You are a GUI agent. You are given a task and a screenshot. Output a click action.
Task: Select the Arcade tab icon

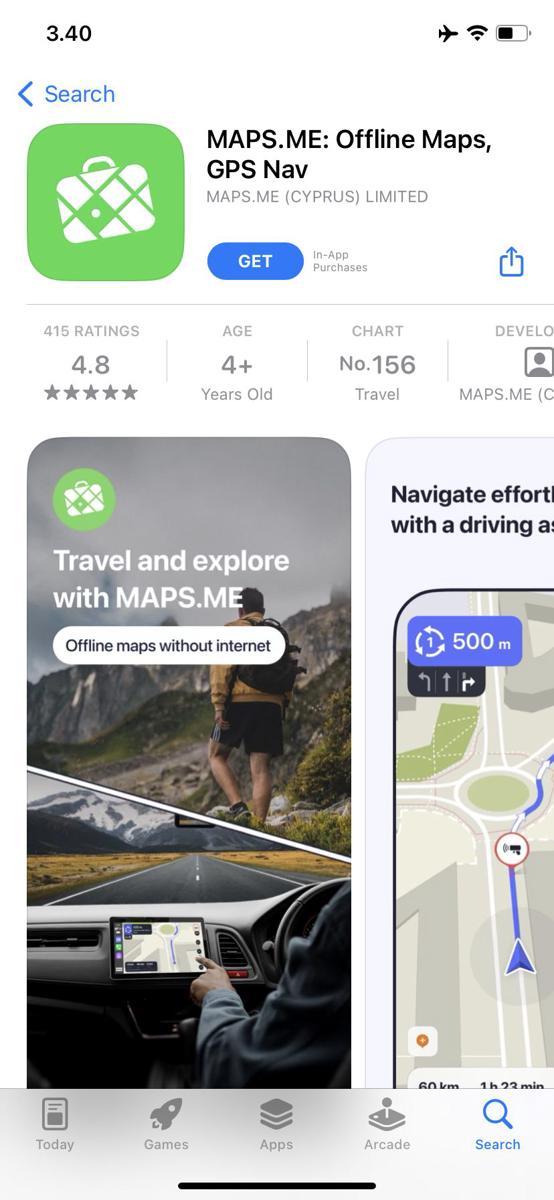pyautogui.click(x=387, y=1113)
